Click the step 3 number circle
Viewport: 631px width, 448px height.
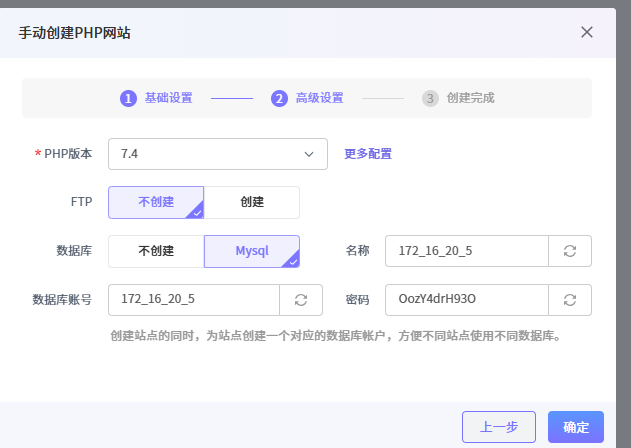click(430, 98)
